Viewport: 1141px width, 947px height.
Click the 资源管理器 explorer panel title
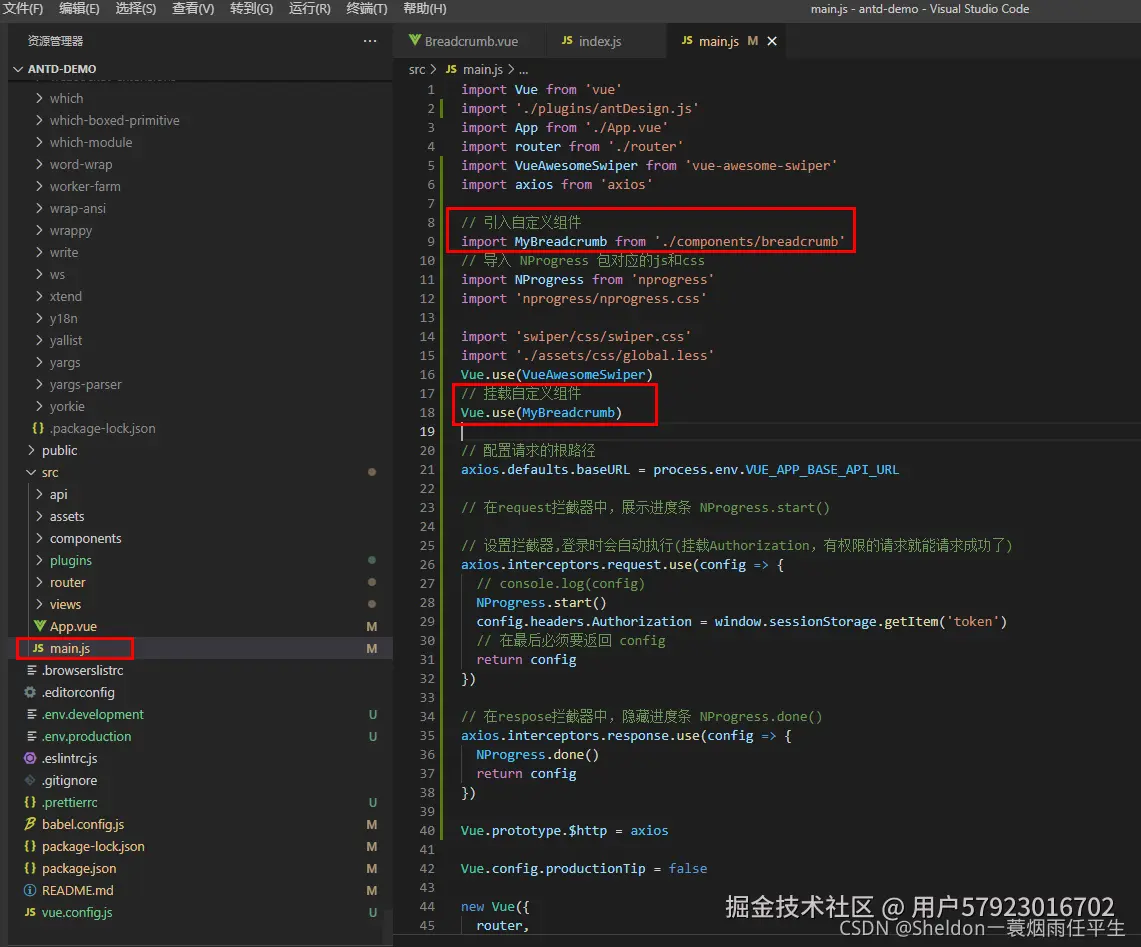click(55, 41)
